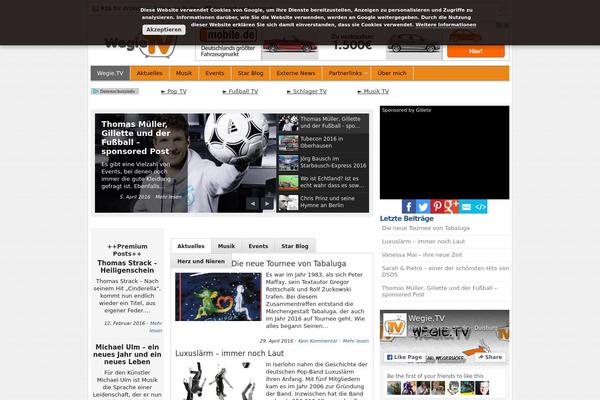Open Luxuslärm – immer noch Laut headline
This screenshot has width=600, height=400.
230,353
